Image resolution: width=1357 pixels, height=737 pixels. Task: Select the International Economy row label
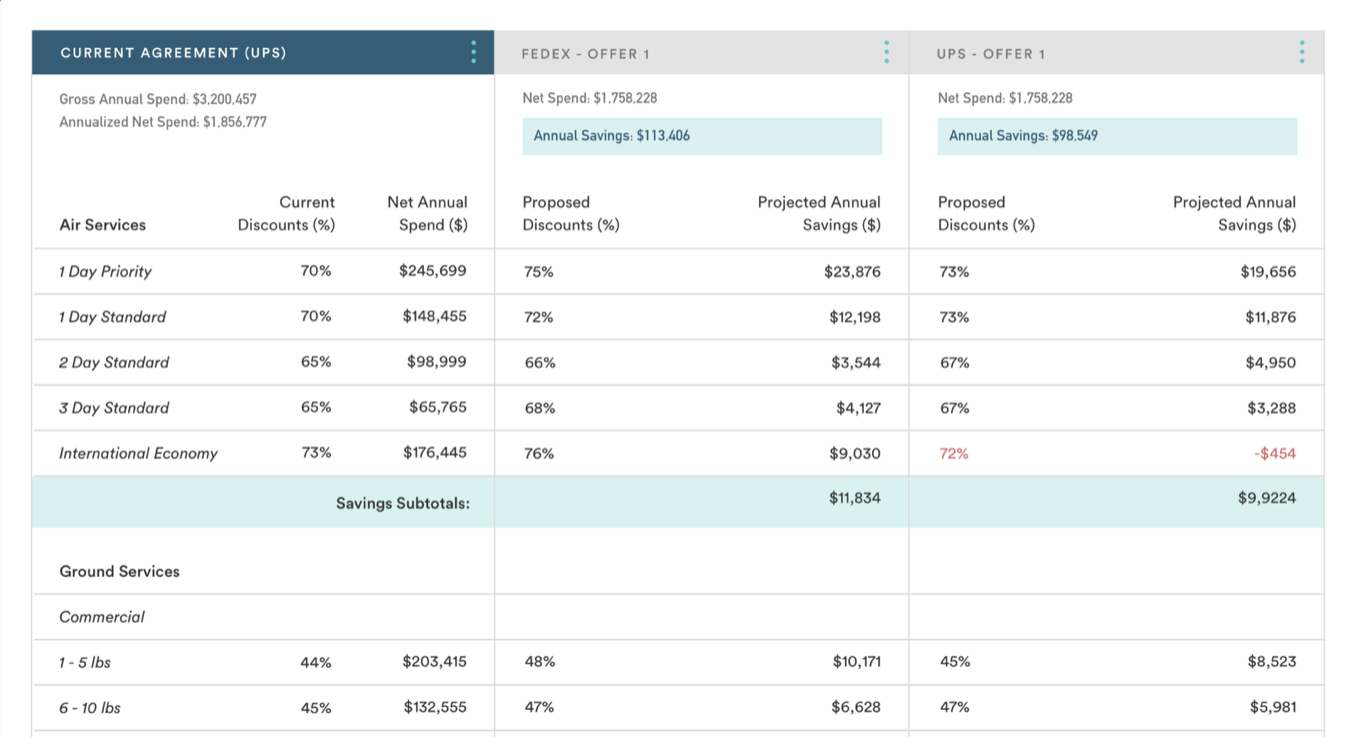[x=137, y=453]
